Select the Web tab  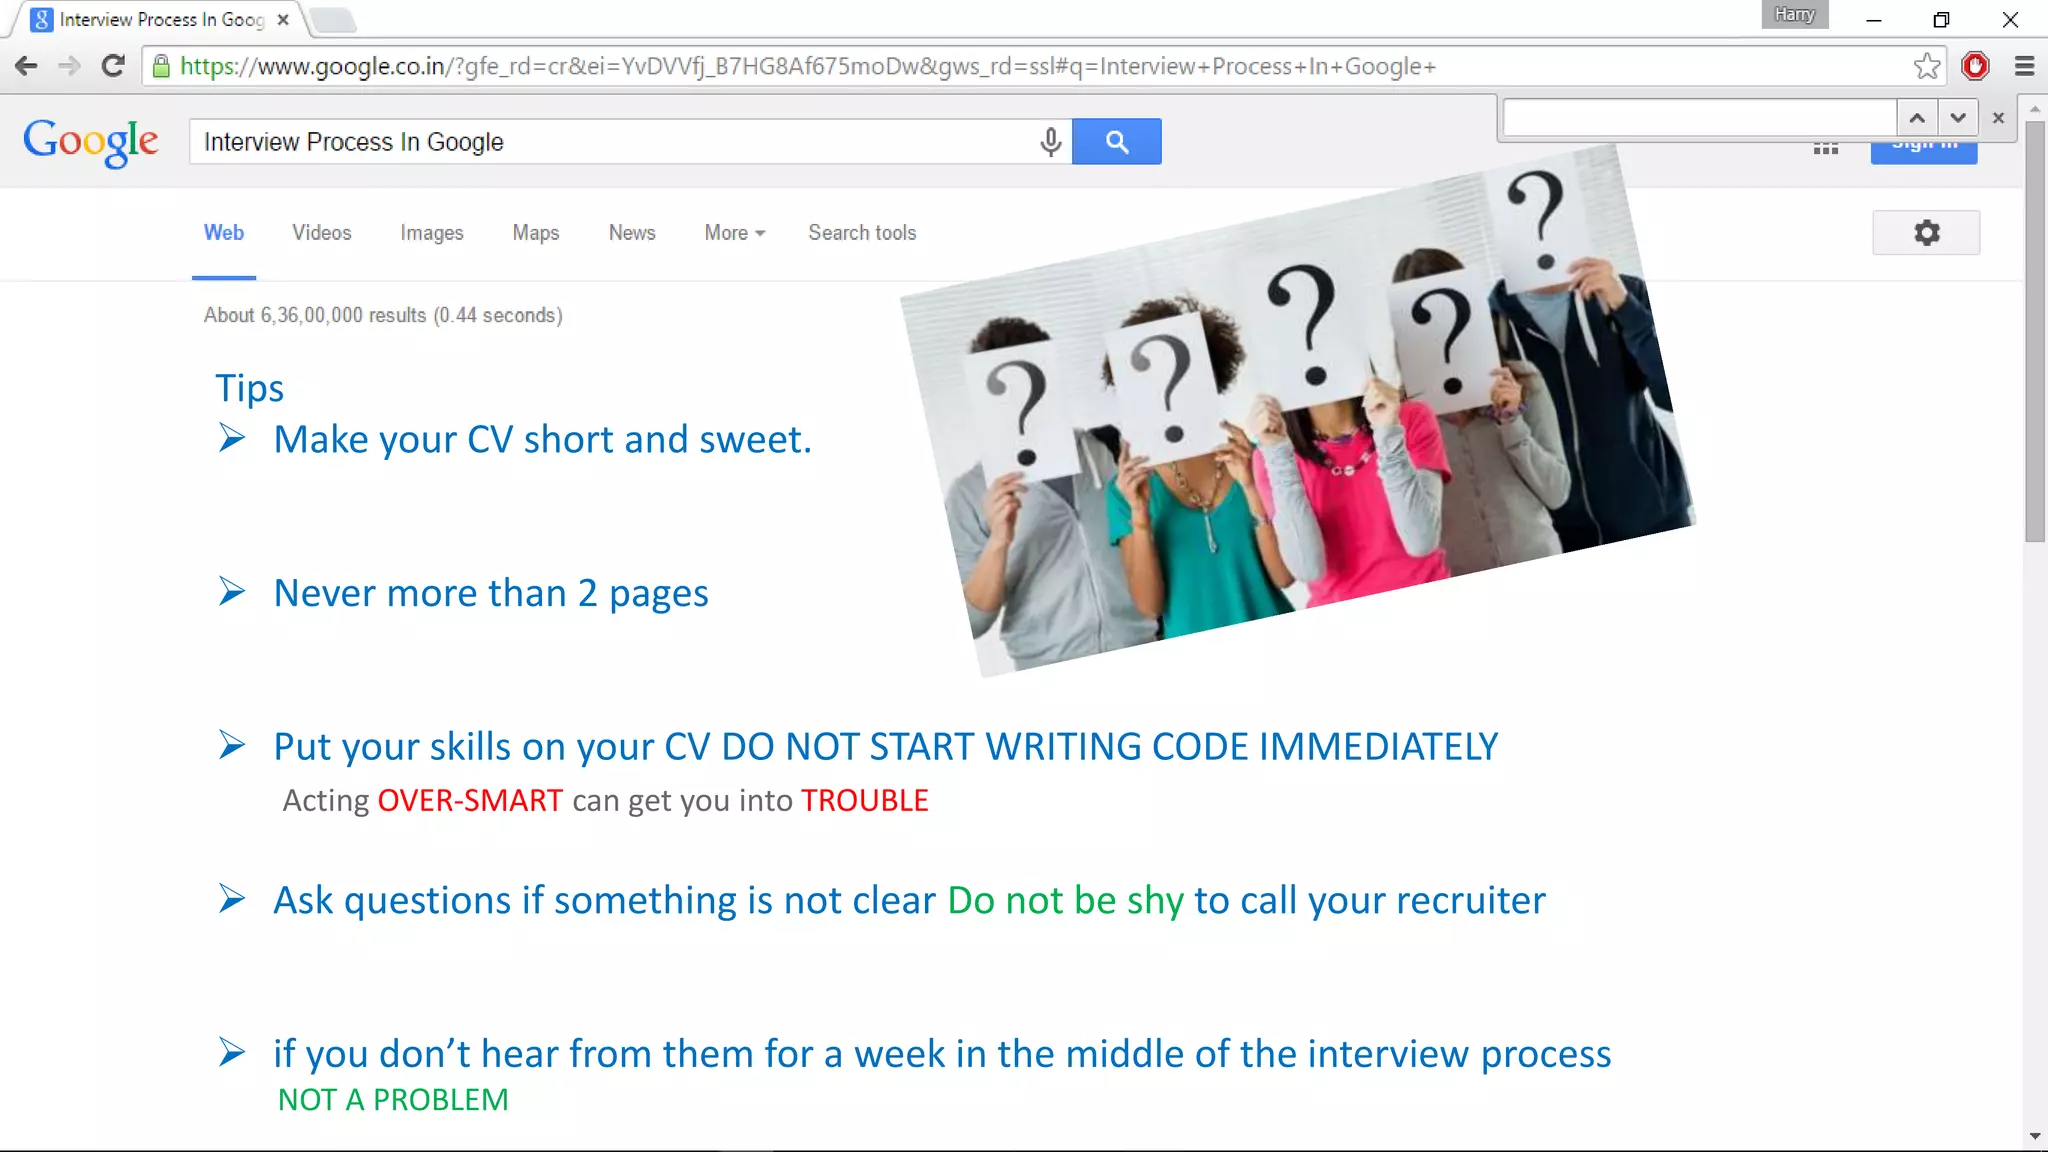coord(224,233)
